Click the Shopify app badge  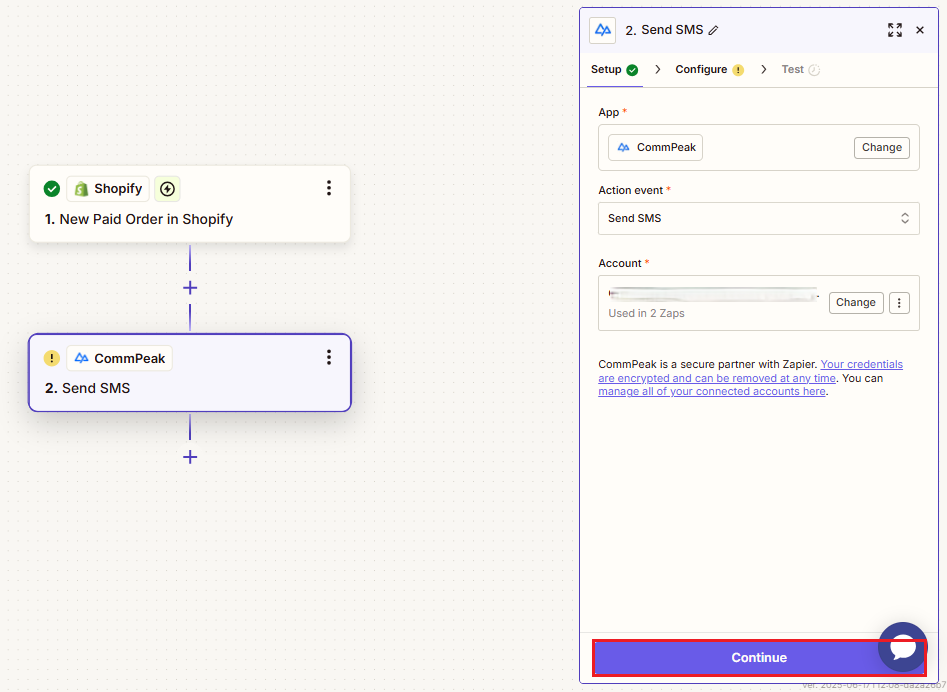[108, 189]
